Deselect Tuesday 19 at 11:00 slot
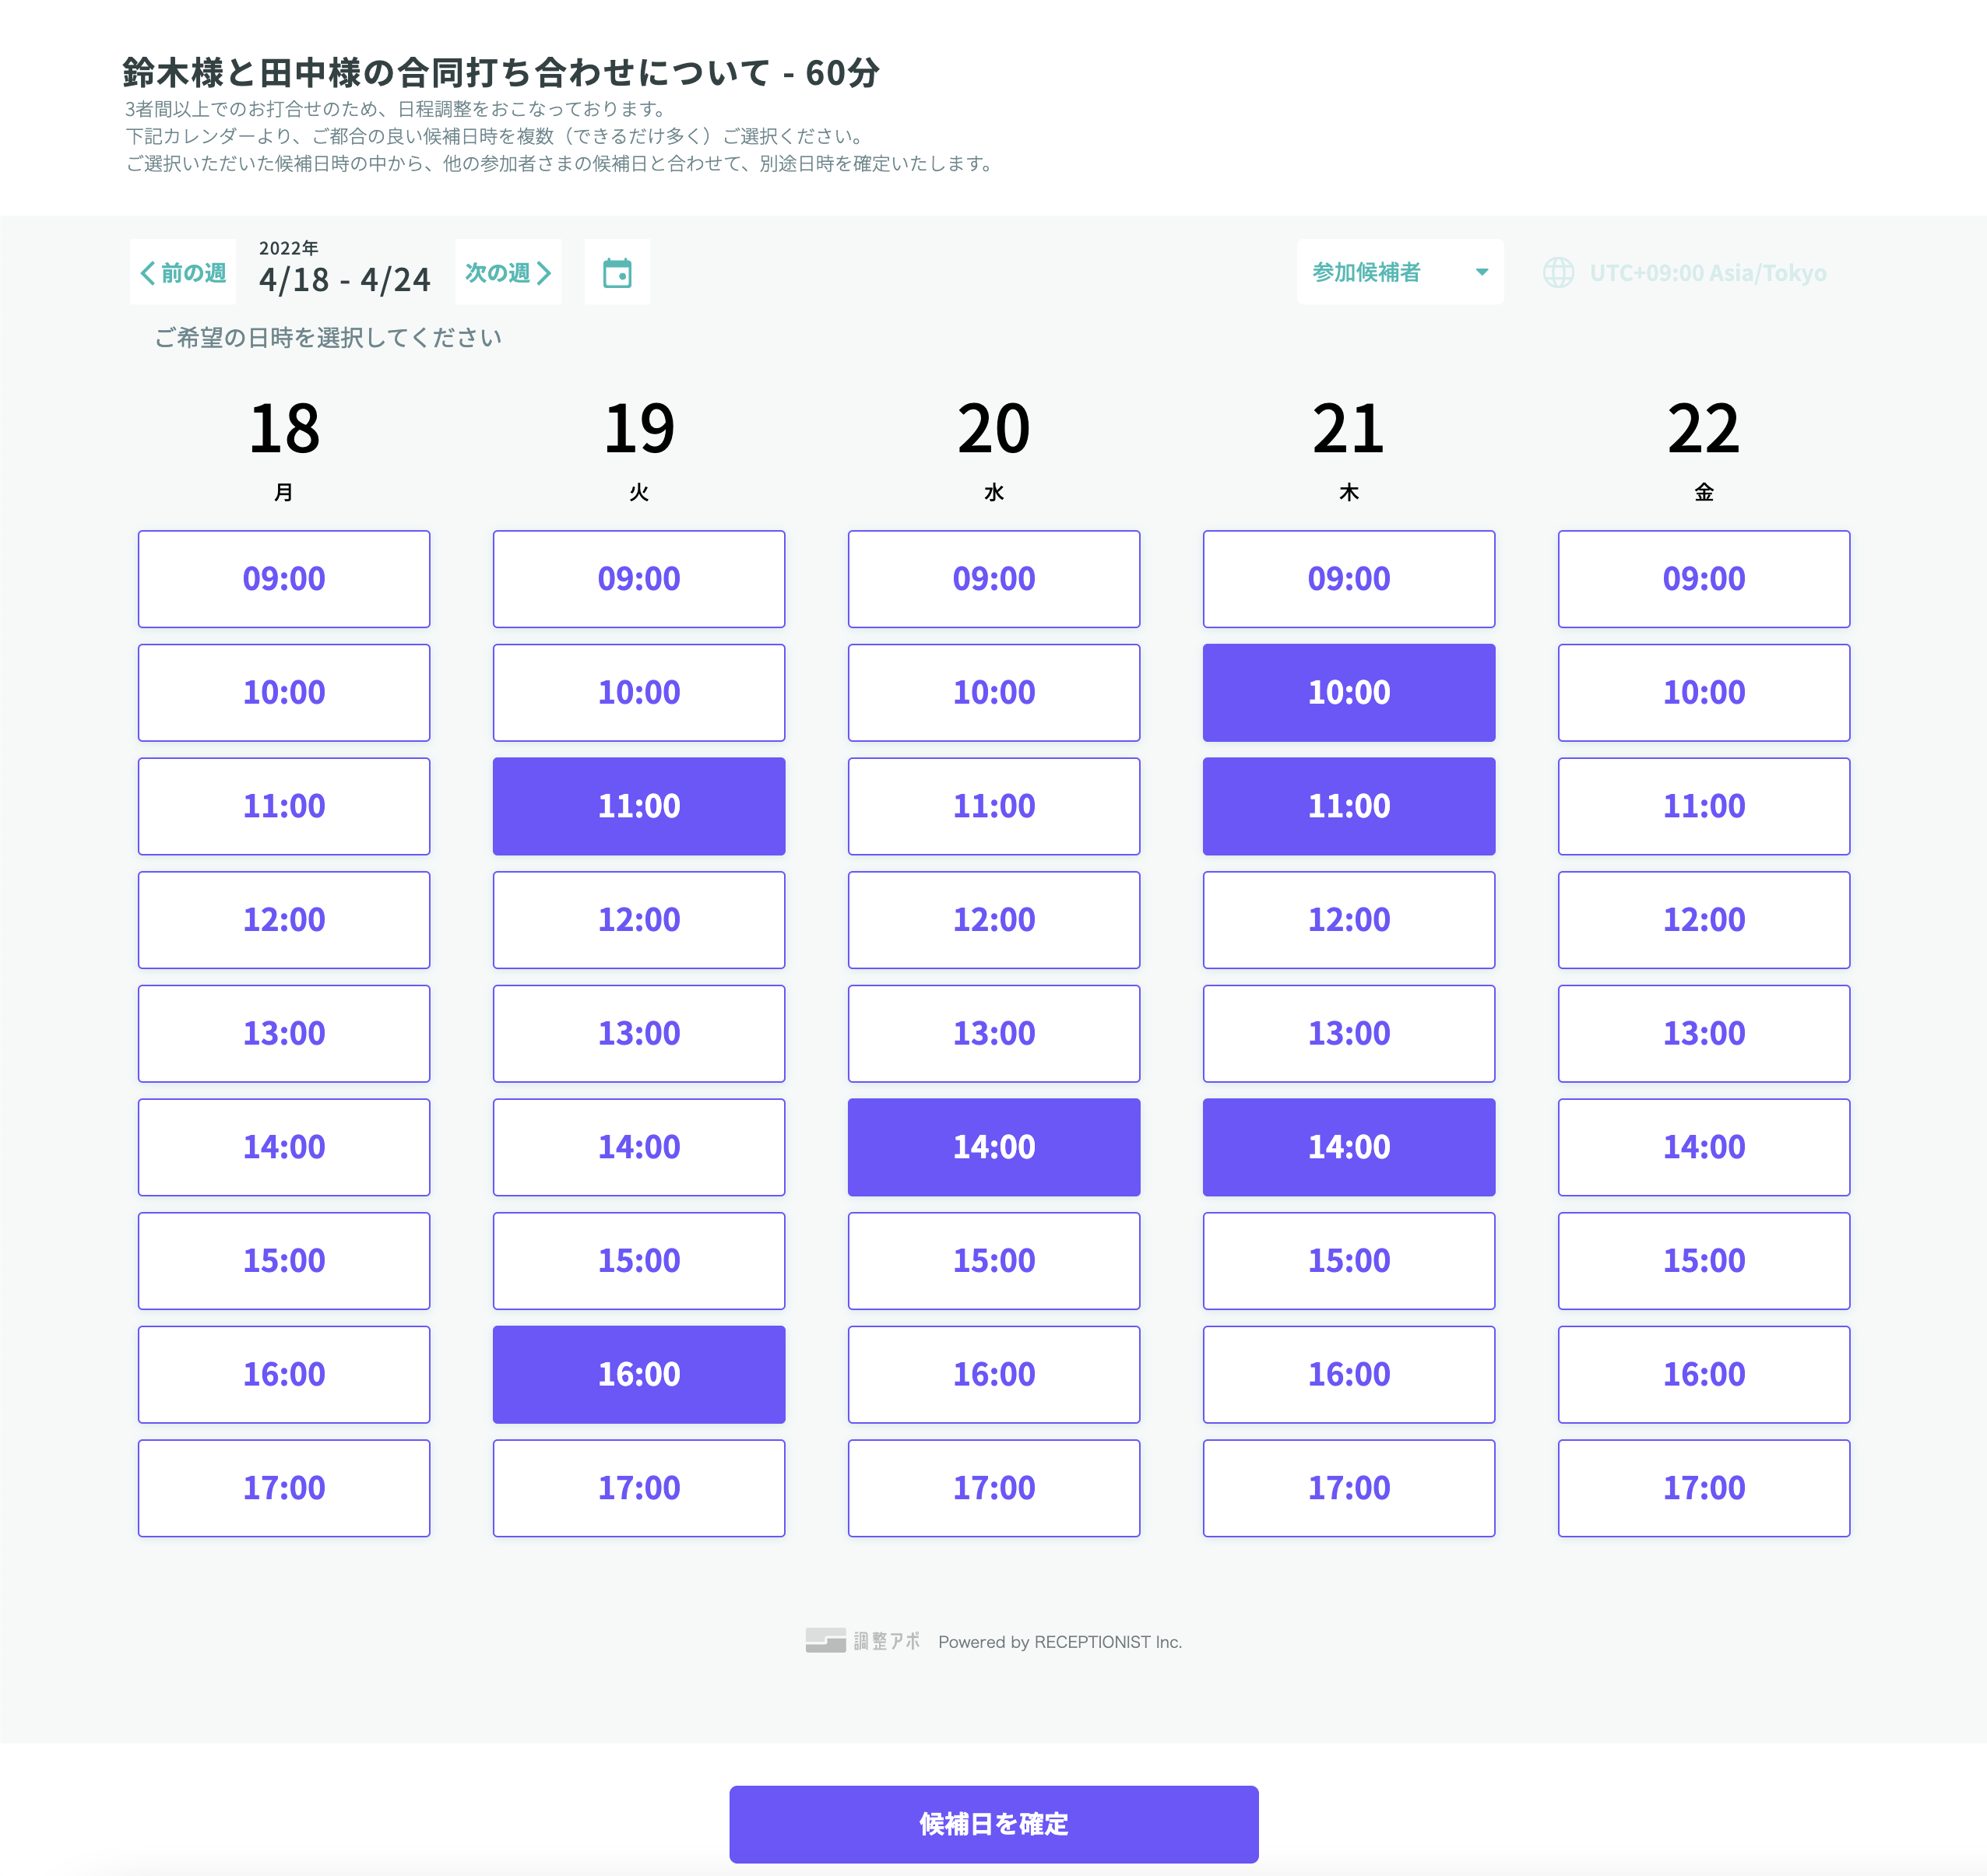1987x1876 pixels. (639, 806)
